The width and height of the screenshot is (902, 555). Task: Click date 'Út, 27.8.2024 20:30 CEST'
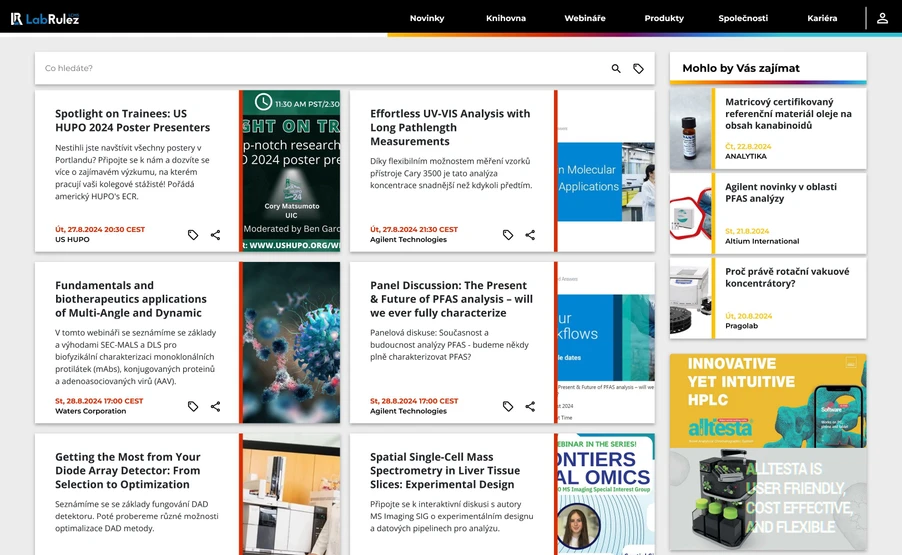click(100, 229)
